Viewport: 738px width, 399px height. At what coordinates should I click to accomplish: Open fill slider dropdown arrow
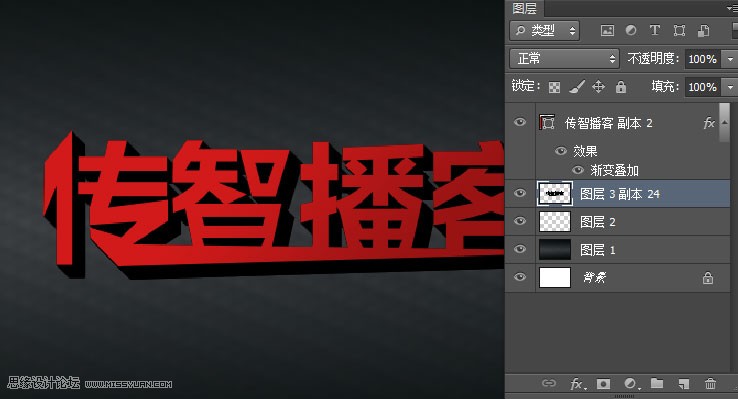730,87
